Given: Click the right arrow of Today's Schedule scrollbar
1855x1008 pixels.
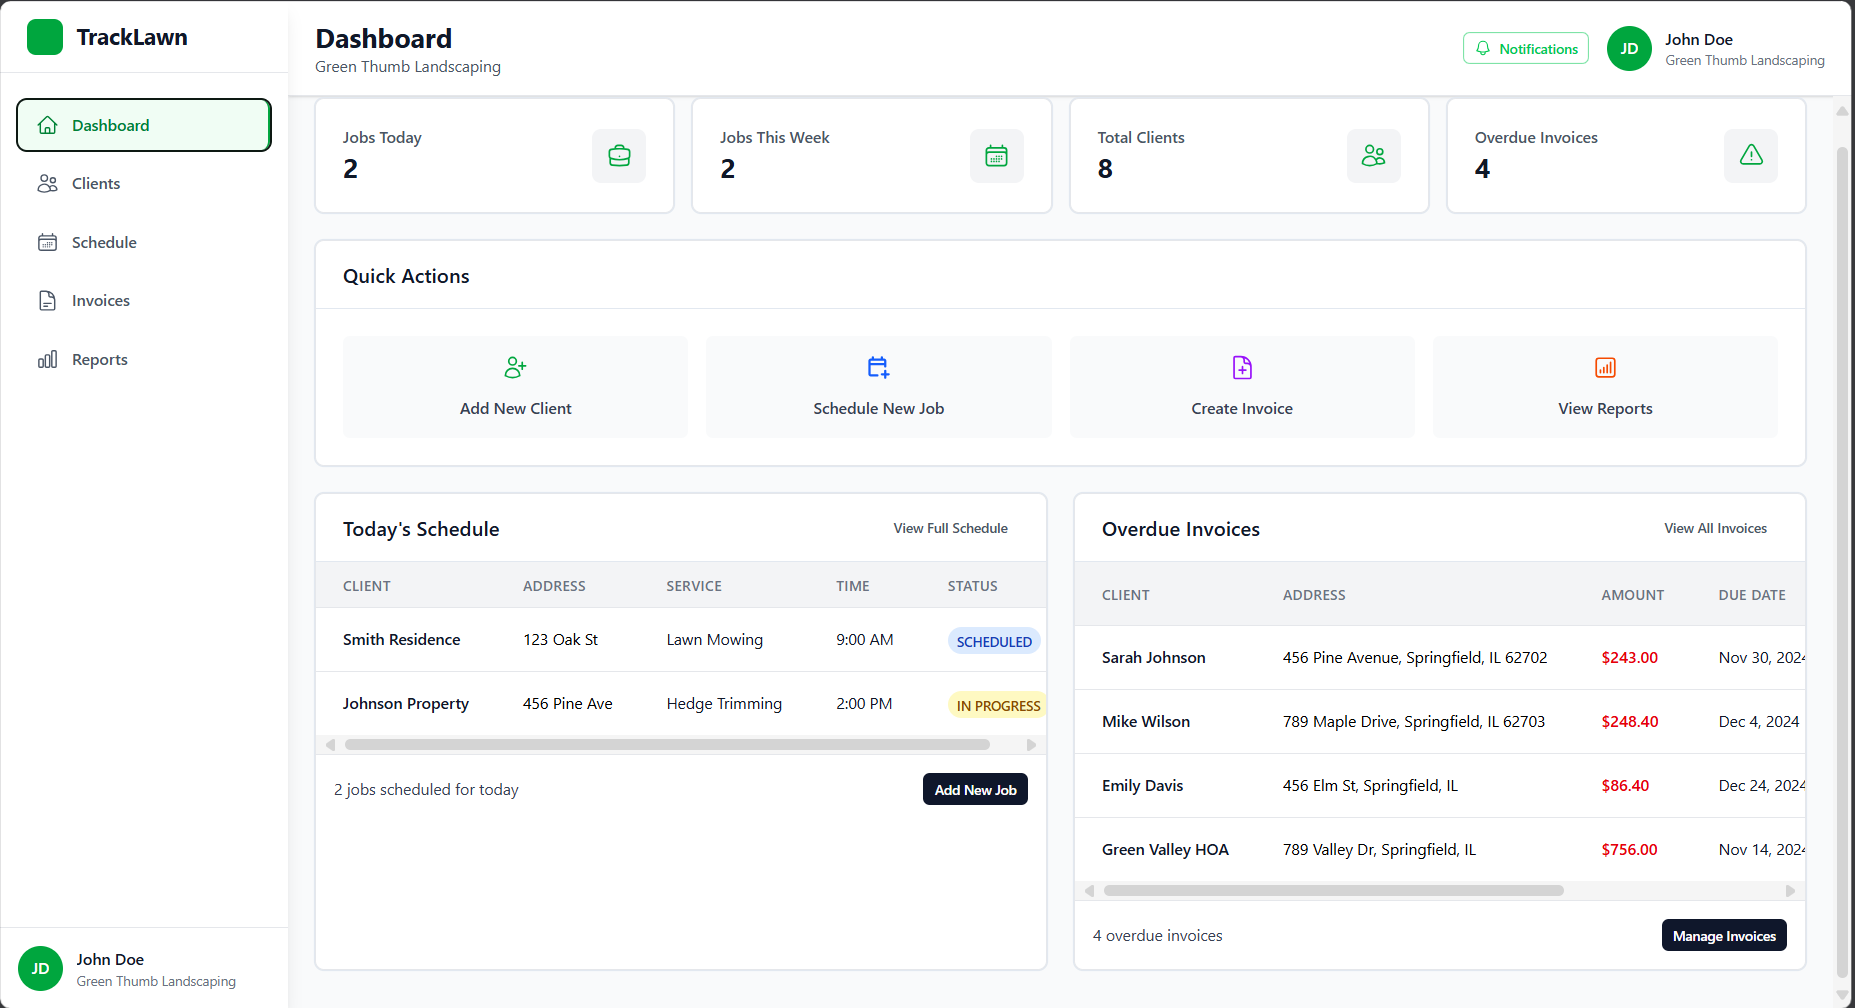Looking at the screenshot, I should pyautogui.click(x=1031, y=744).
